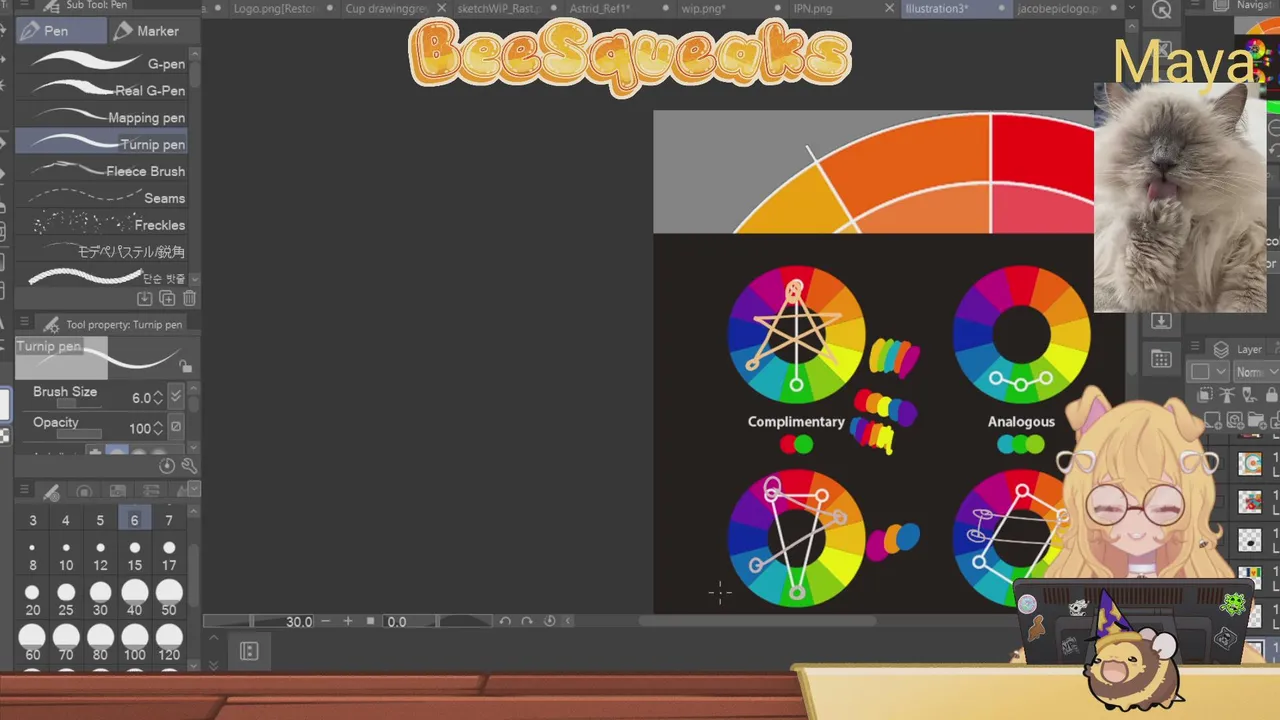Screen dimensions: 1280x720
Task: Click the Navigator panel magnifier icon
Action: pos(1161,10)
